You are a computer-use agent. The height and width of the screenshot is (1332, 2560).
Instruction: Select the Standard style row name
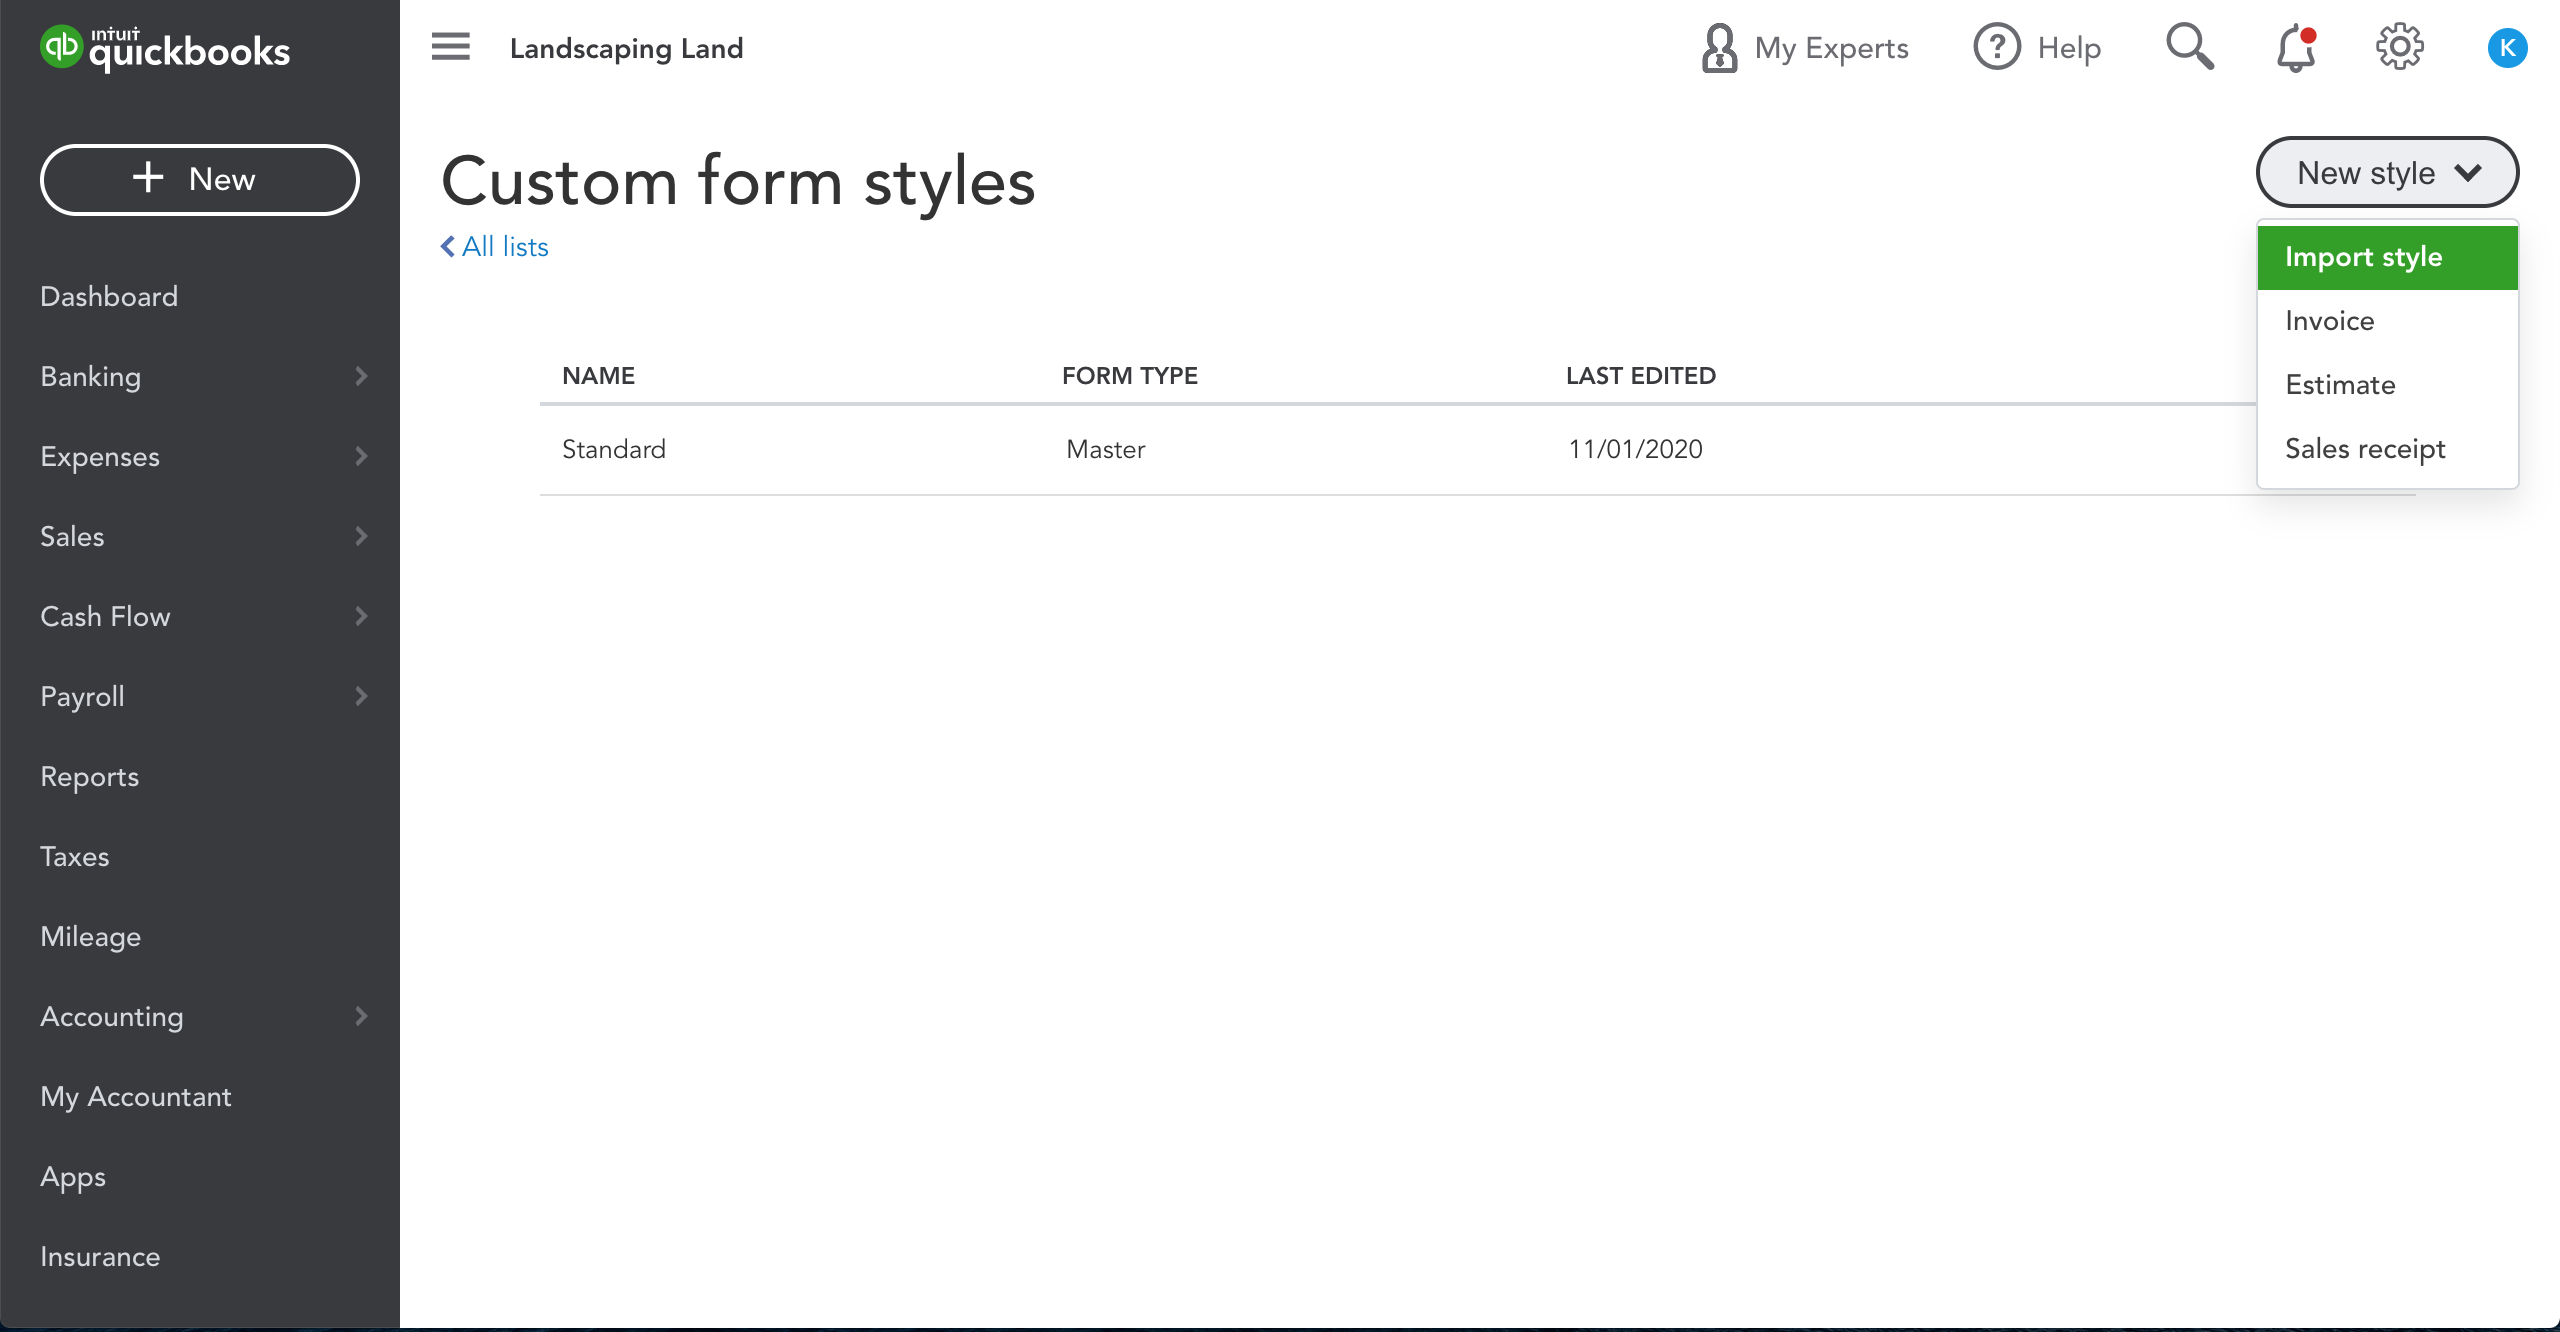pyautogui.click(x=614, y=450)
